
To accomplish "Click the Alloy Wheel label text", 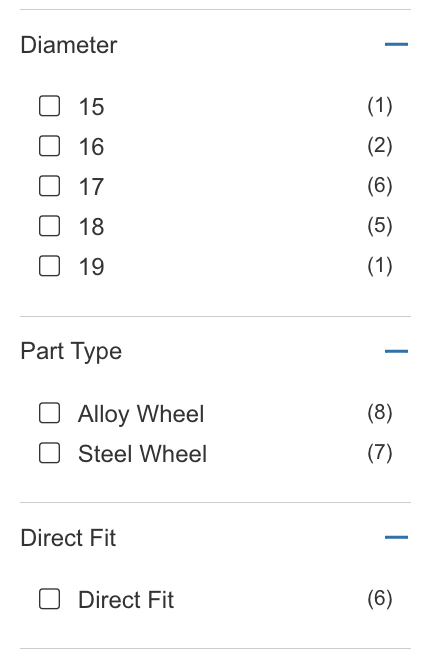I will [141, 414].
